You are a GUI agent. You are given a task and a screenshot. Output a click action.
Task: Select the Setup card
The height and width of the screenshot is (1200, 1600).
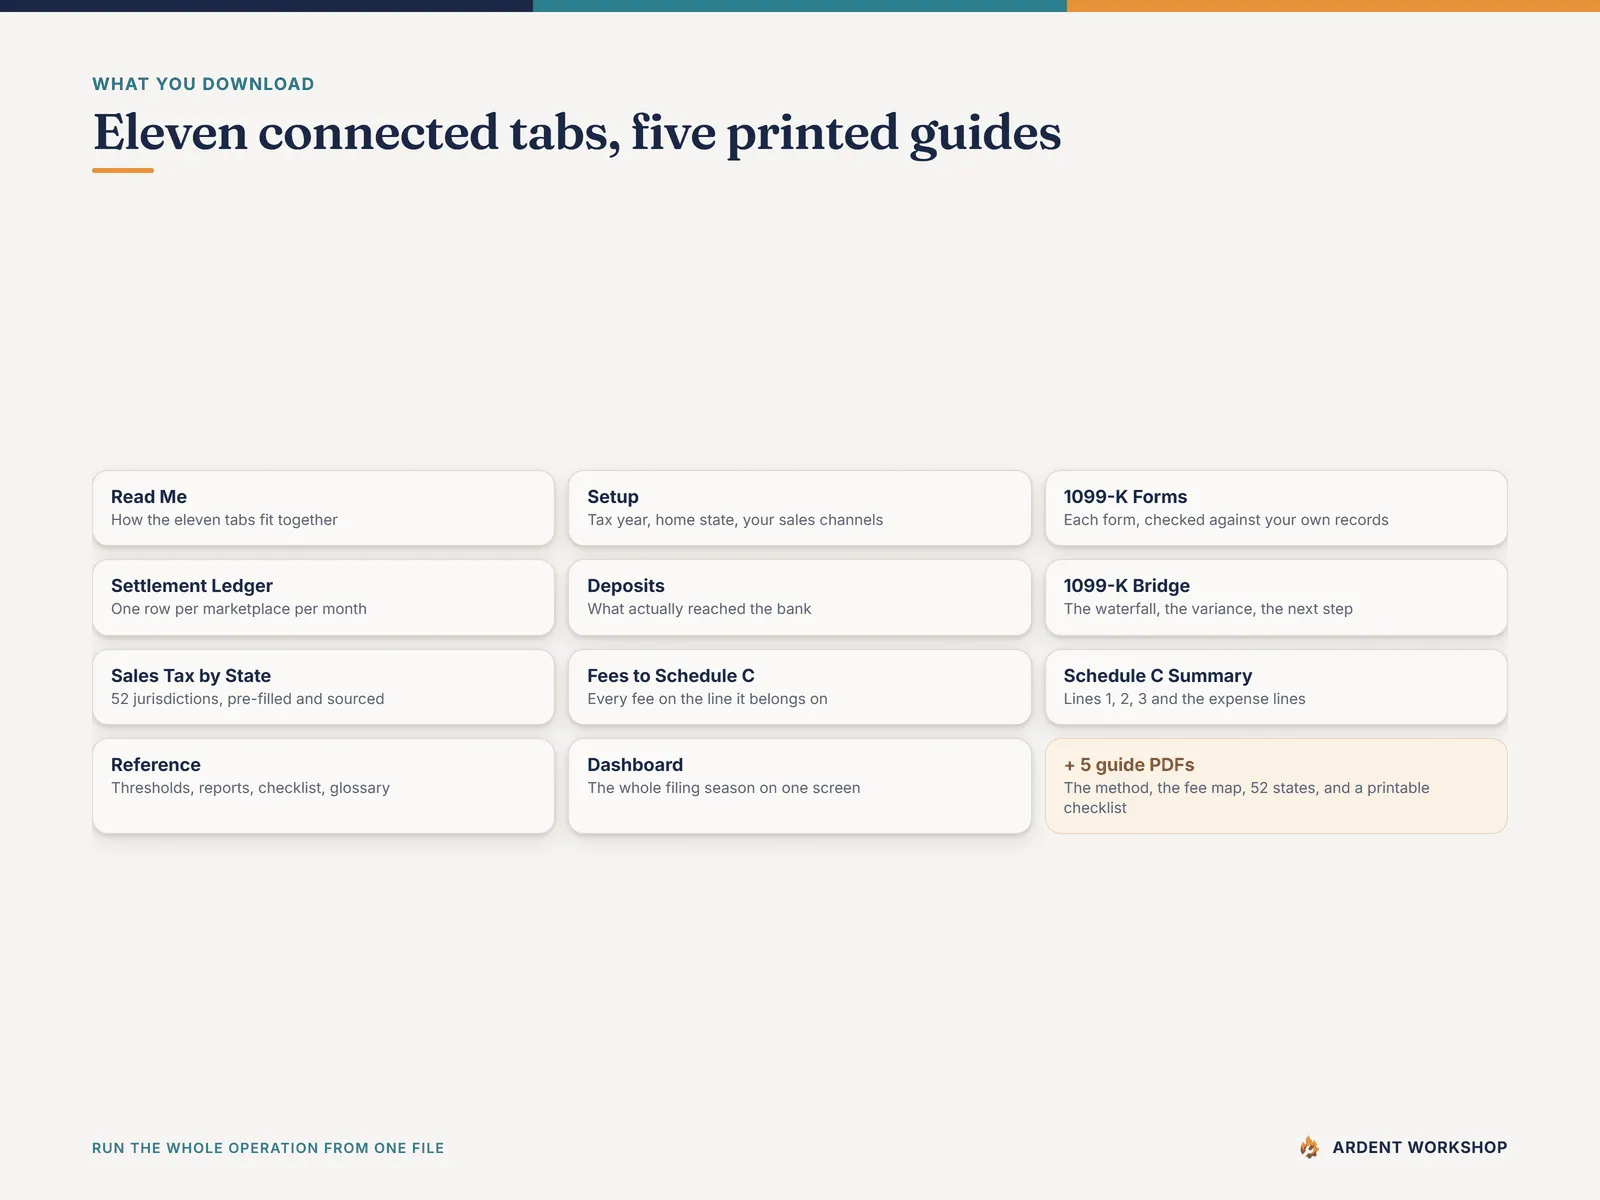point(799,508)
